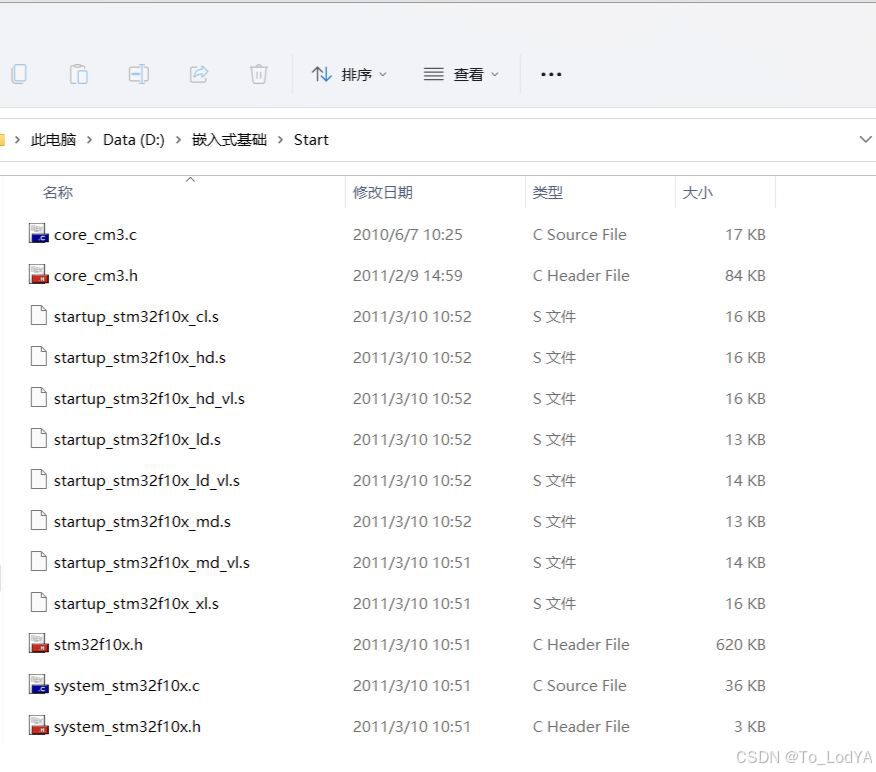Viewport: 876px width, 772px height.
Task: Expand the chevron after 嵌入式基础
Action: coord(280,140)
